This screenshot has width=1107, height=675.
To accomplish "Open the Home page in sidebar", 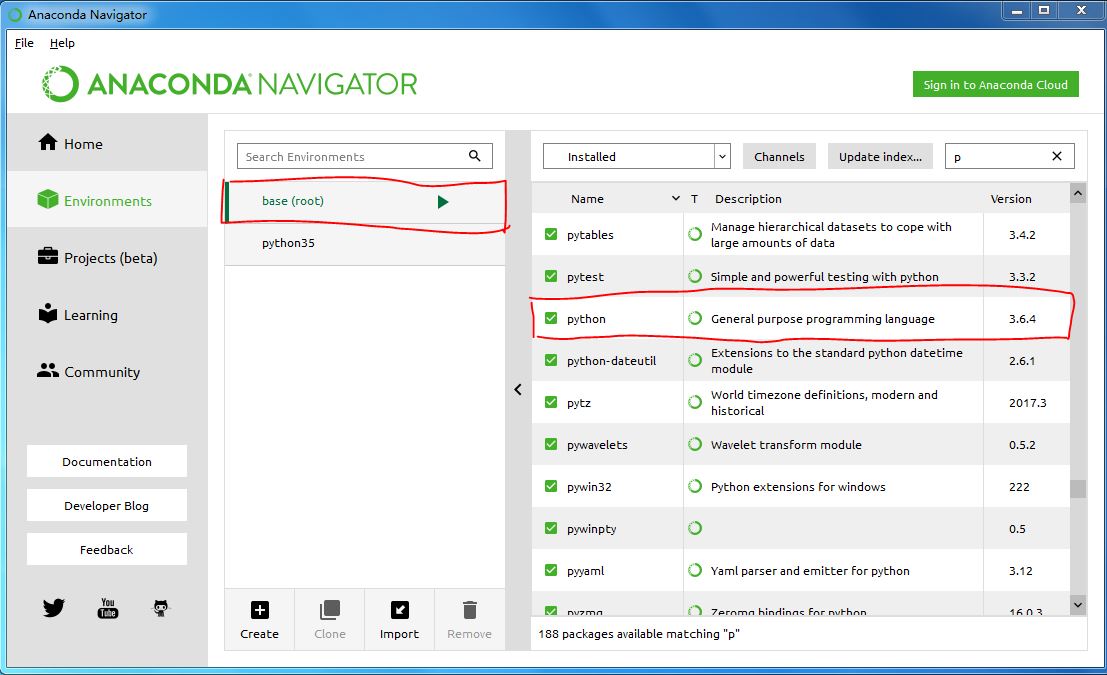I will pyautogui.click(x=107, y=143).
